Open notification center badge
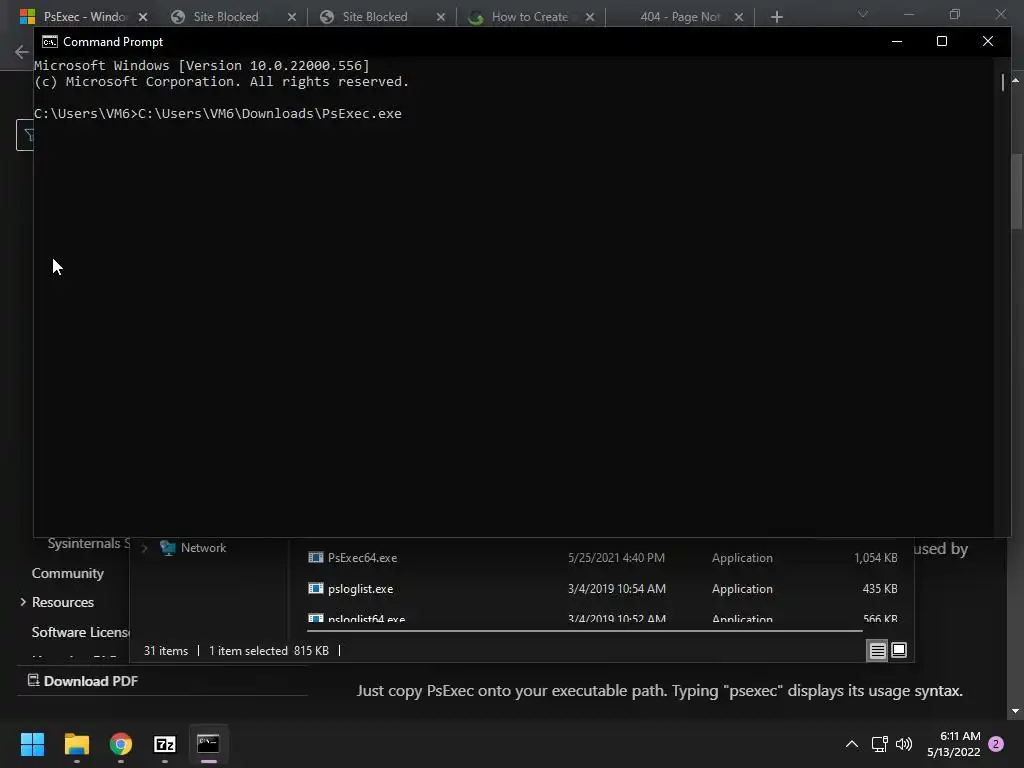Viewport: 1024px width, 768px height. tap(996, 744)
